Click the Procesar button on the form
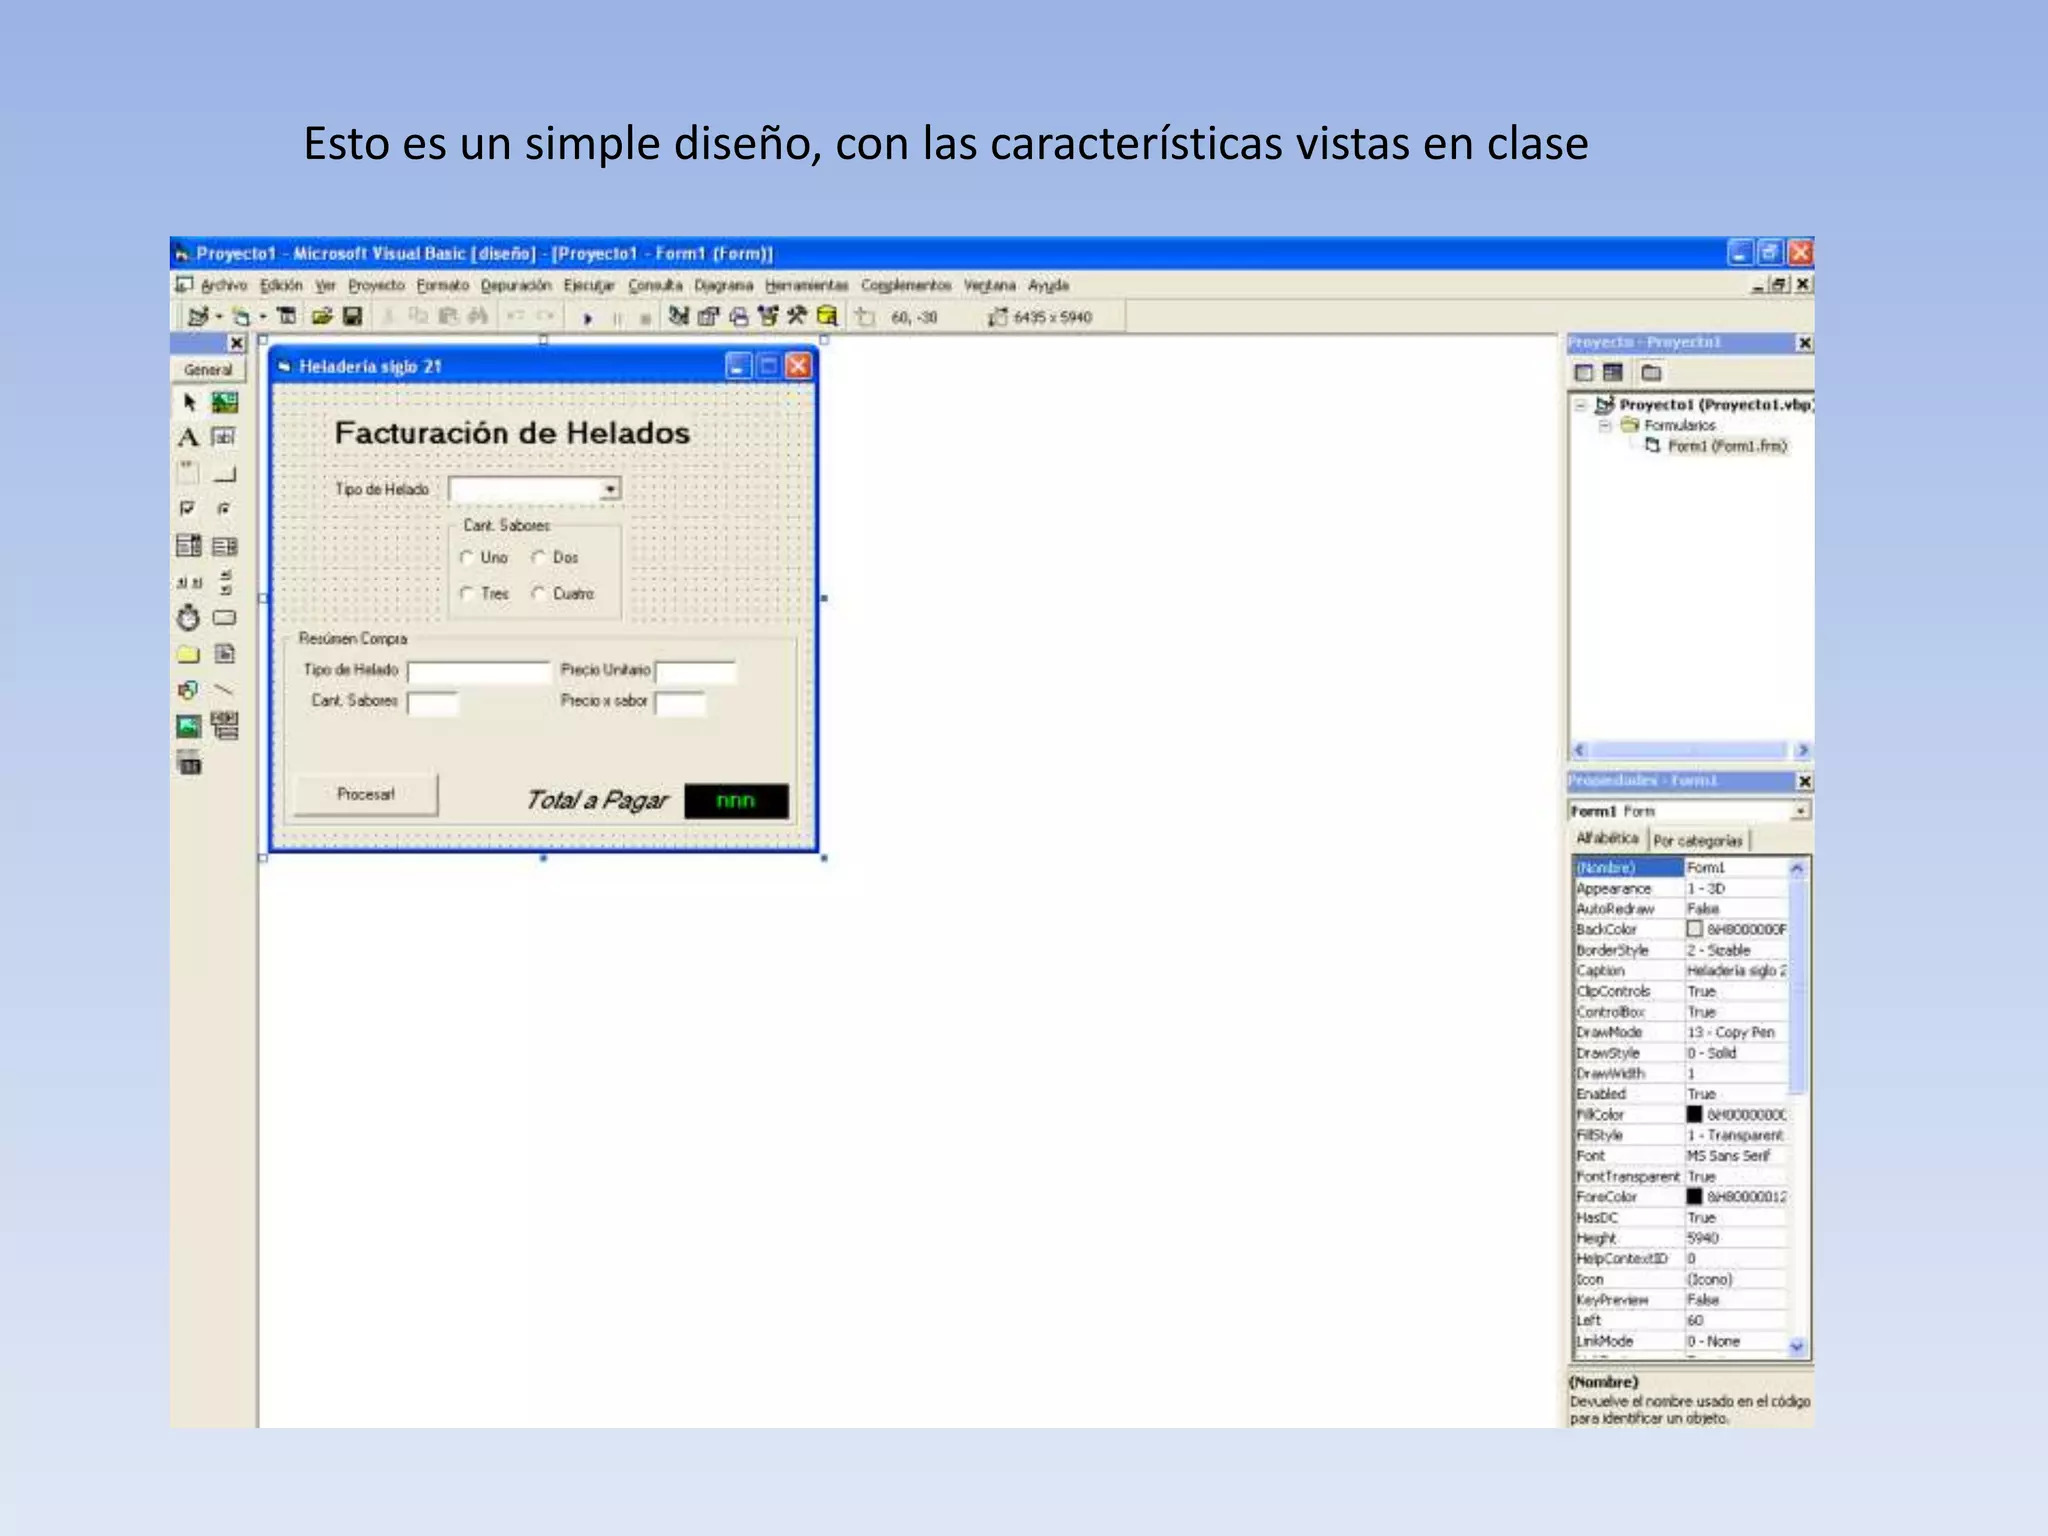Screen dimensions: 2048x1536 point(366,795)
